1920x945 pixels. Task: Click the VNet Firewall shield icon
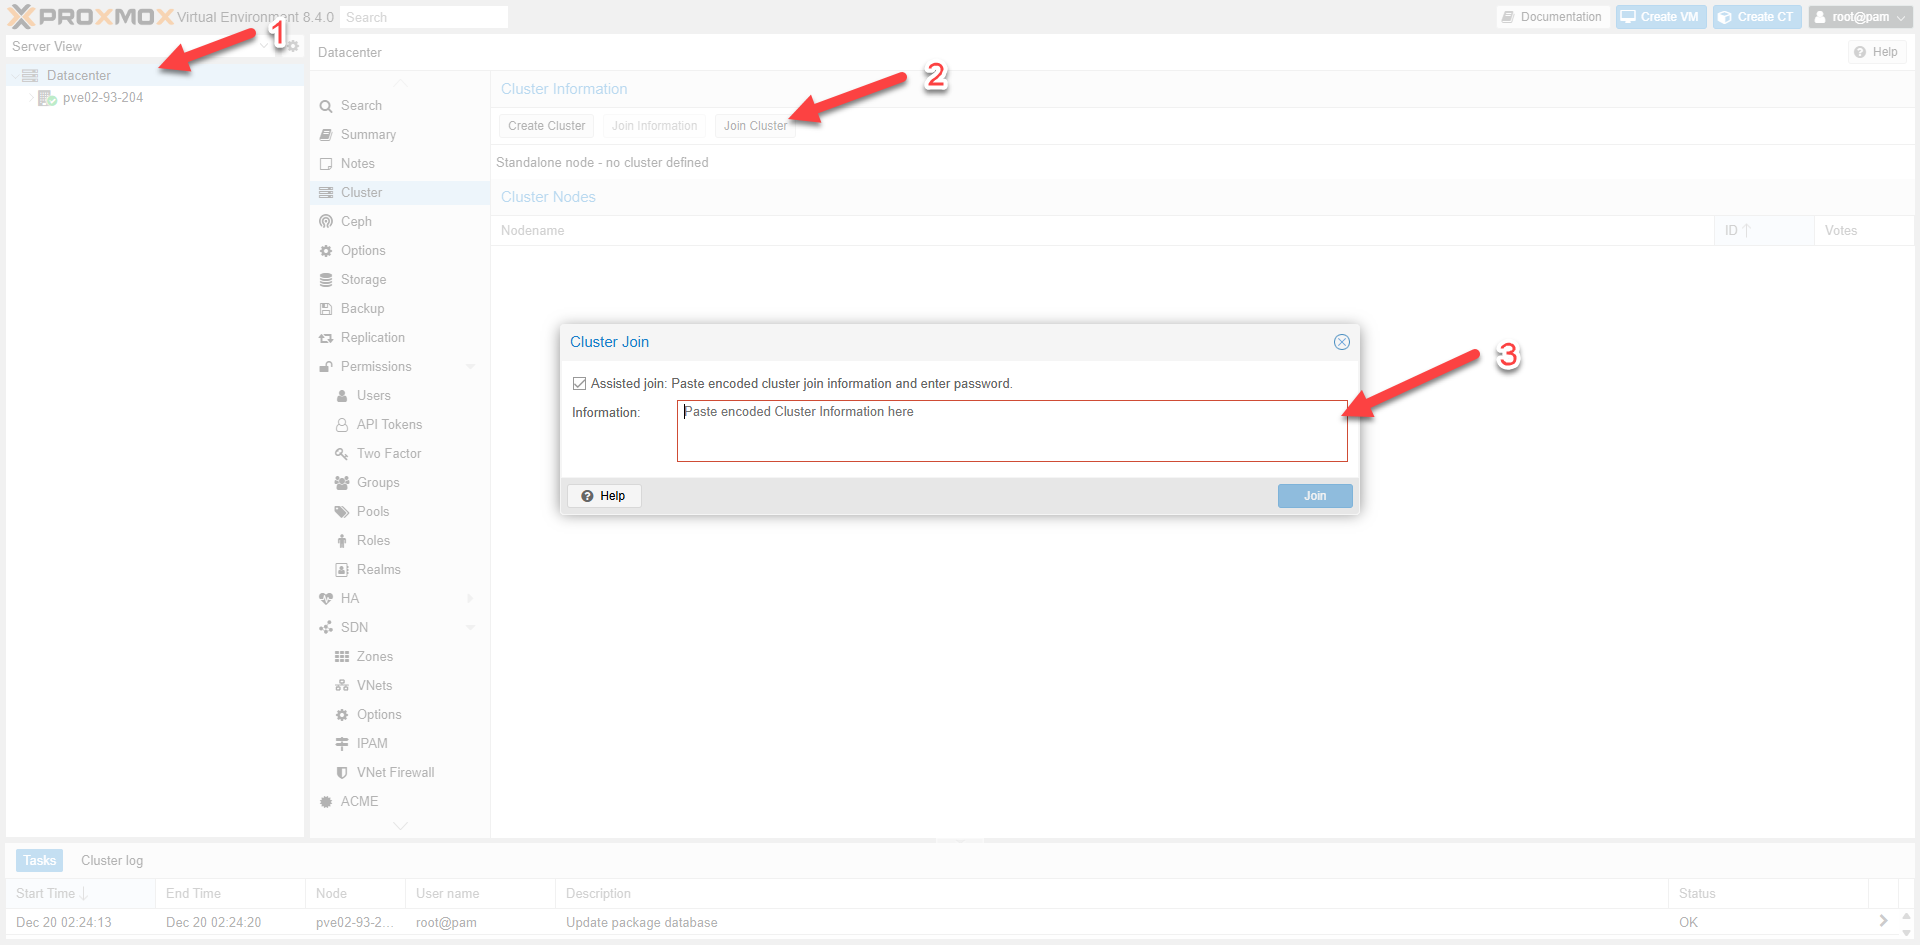(342, 773)
